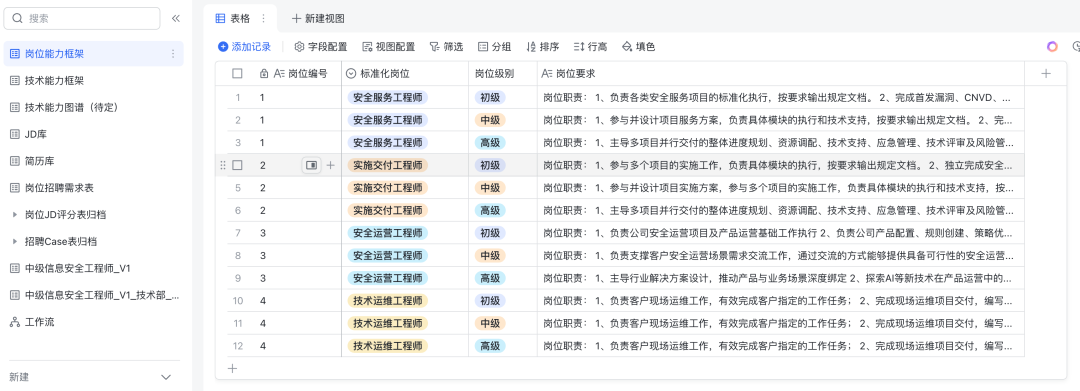Viewport: 1080px width, 391px height.
Task: Open the 填色 fill color tool
Action: click(x=638, y=47)
